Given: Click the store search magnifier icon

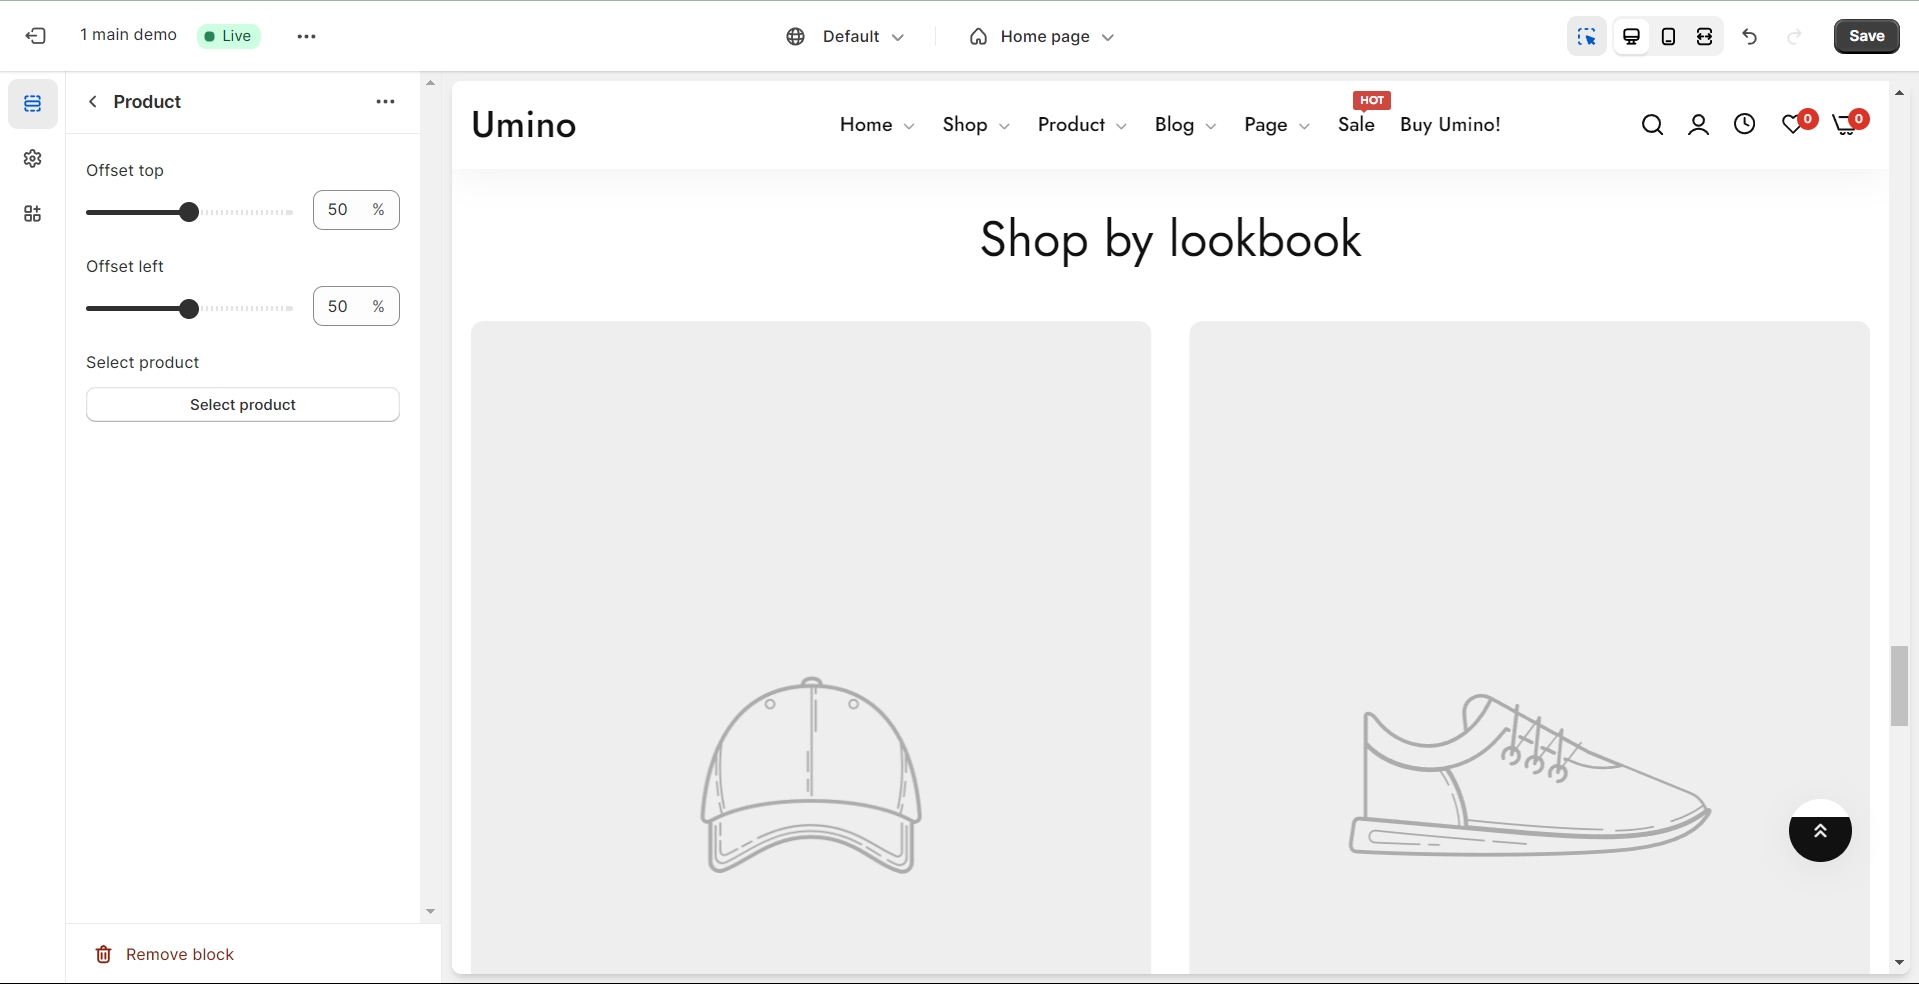Looking at the screenshot, I should point(1652,125).
